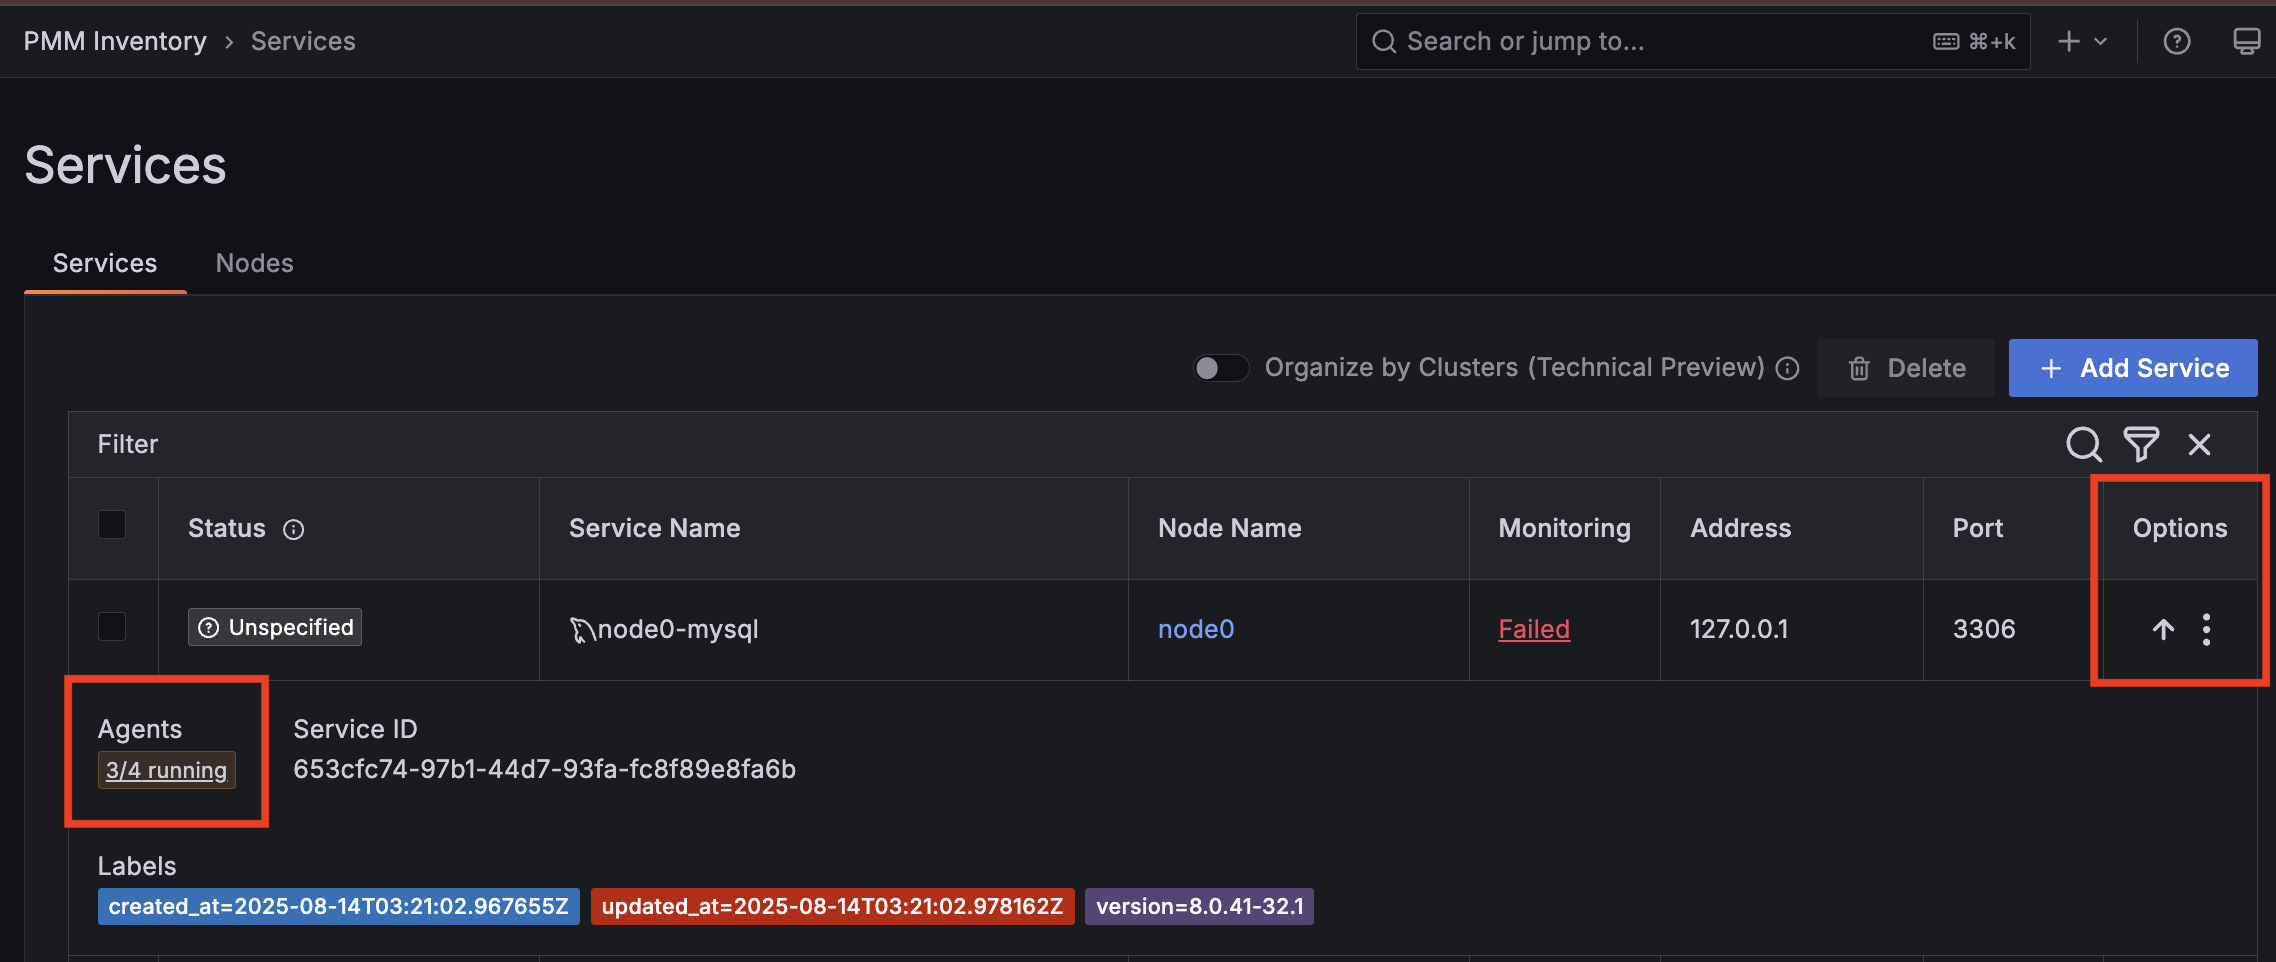Click the node0-mysql service name
The image size is (2276, 962).
(678, 629)
